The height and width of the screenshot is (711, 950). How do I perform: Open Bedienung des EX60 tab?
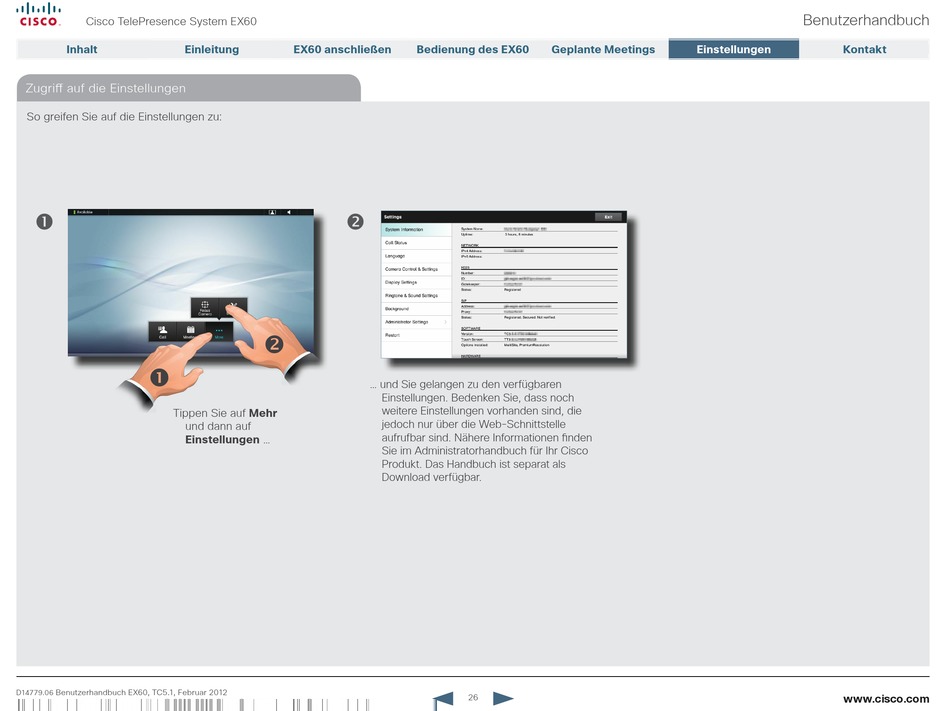tap(473, 50)
